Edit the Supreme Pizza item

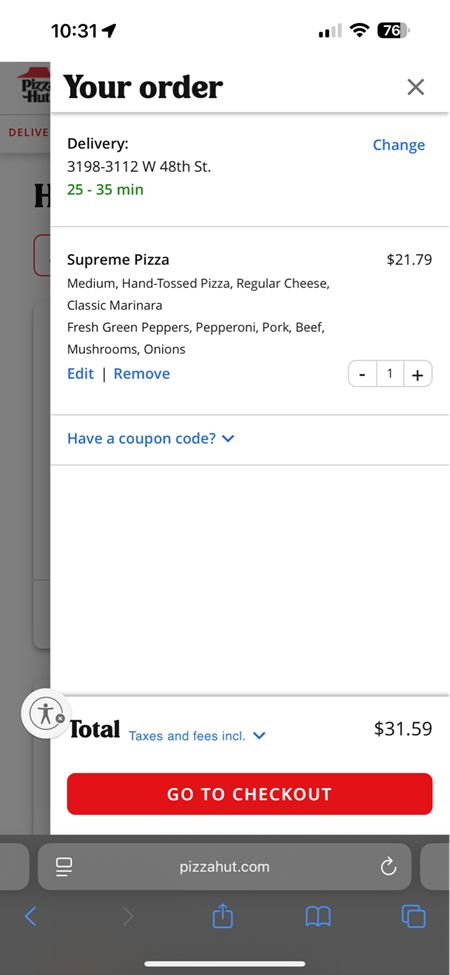(x=80, y=374)
